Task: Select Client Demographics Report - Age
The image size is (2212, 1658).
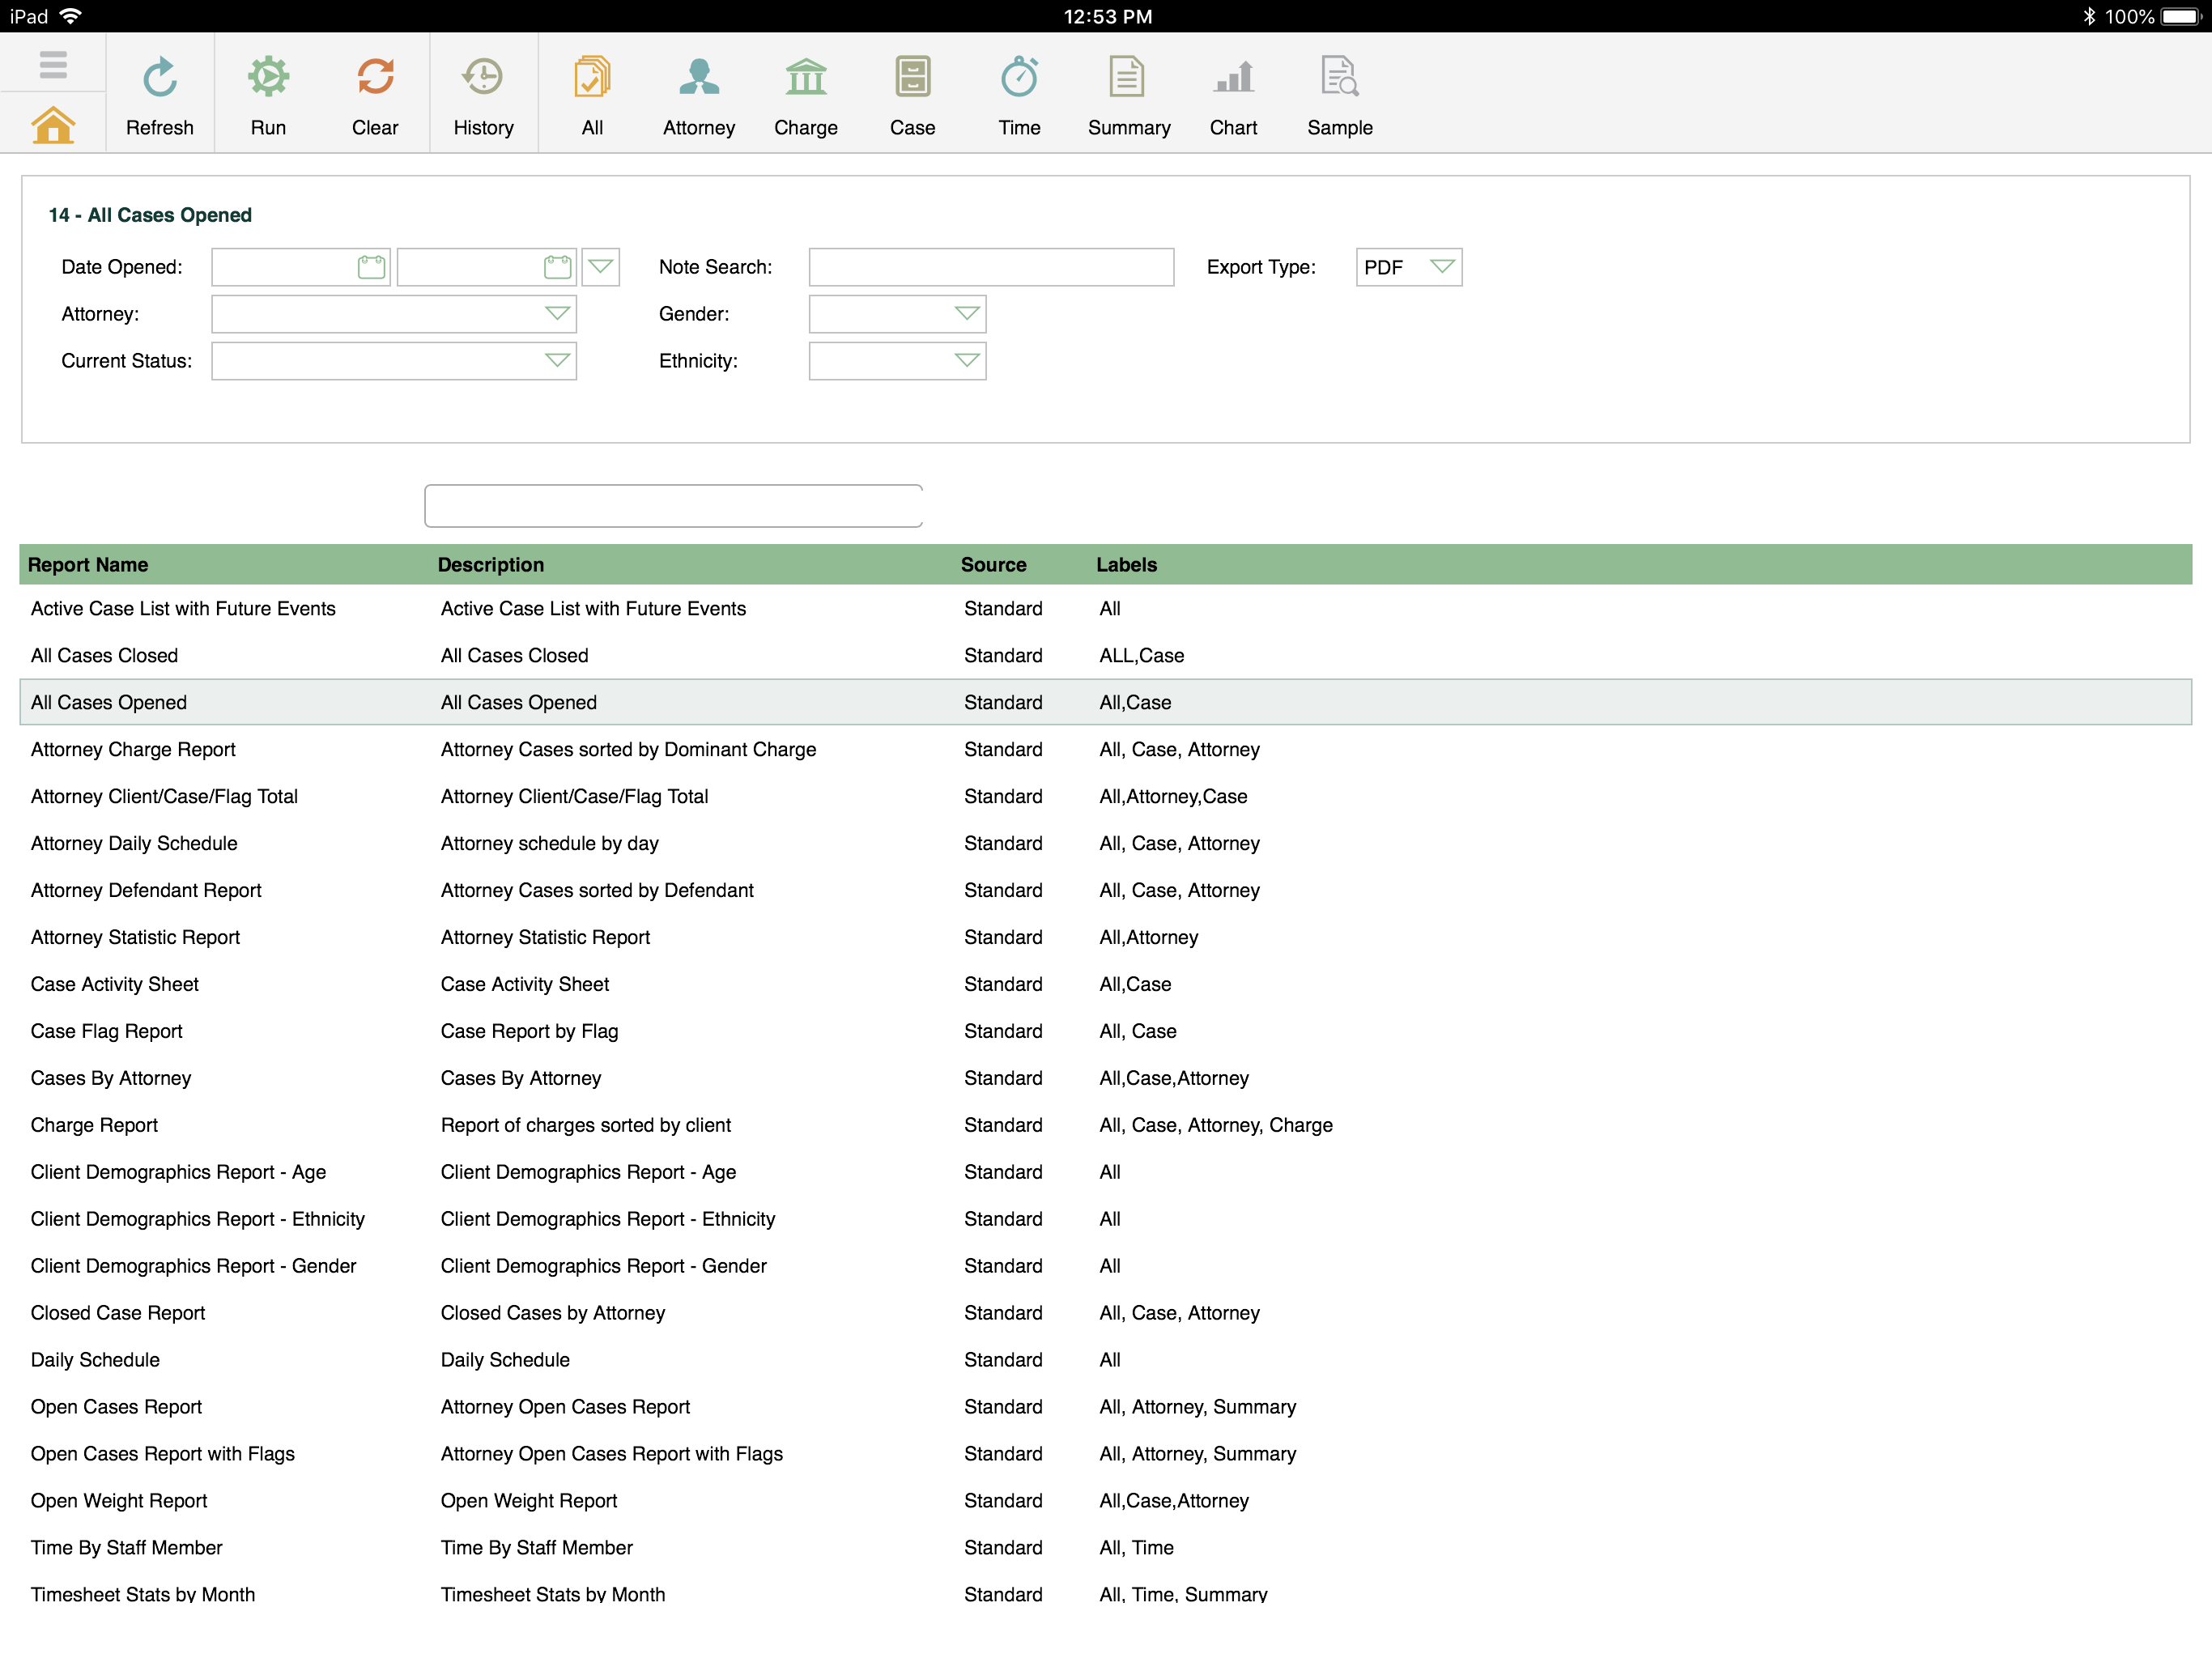Action: (1106, 1172)
